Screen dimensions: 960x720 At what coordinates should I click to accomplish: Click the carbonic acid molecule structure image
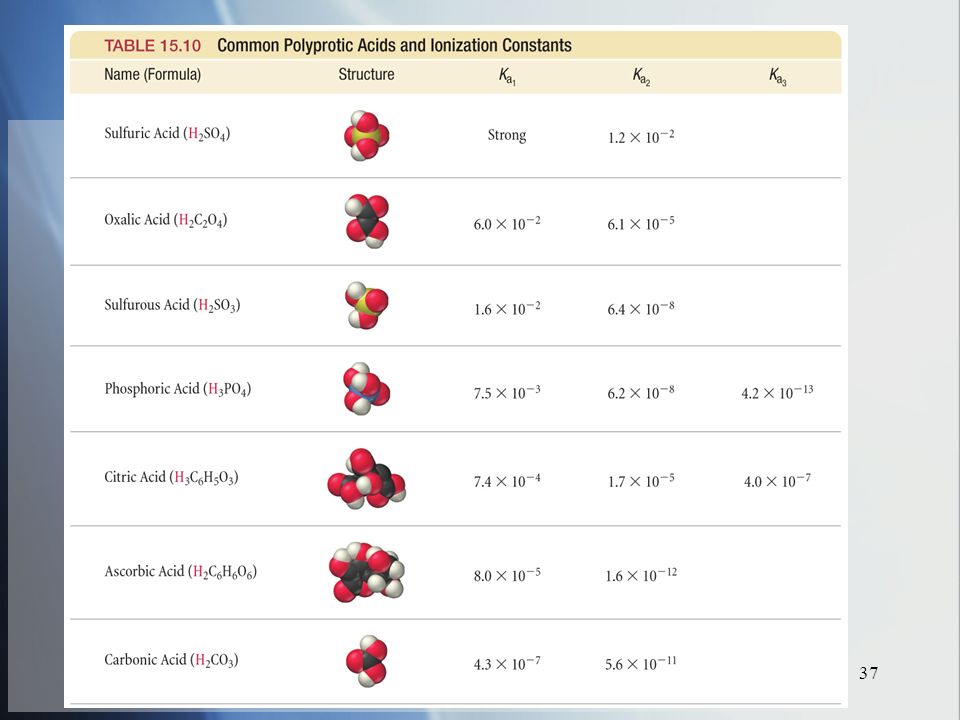click(x=366, y=661)
